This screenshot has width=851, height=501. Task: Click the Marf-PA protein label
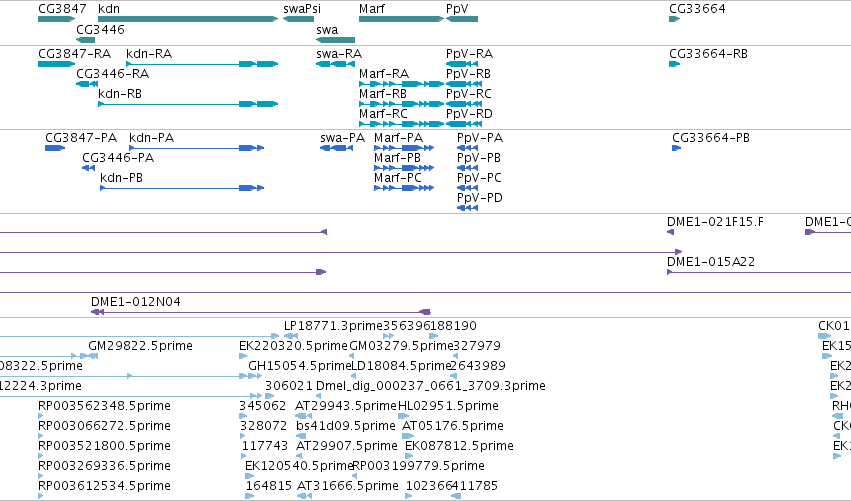pos(398,138)
